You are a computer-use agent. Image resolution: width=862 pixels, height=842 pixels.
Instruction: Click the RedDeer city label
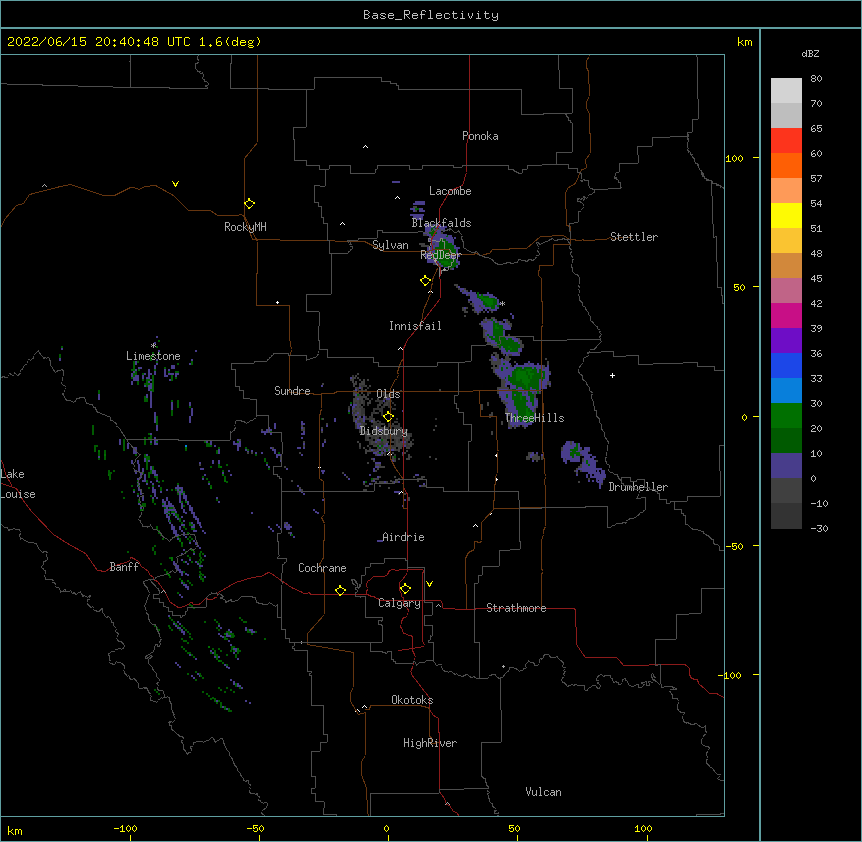click(x=440, y=255)
